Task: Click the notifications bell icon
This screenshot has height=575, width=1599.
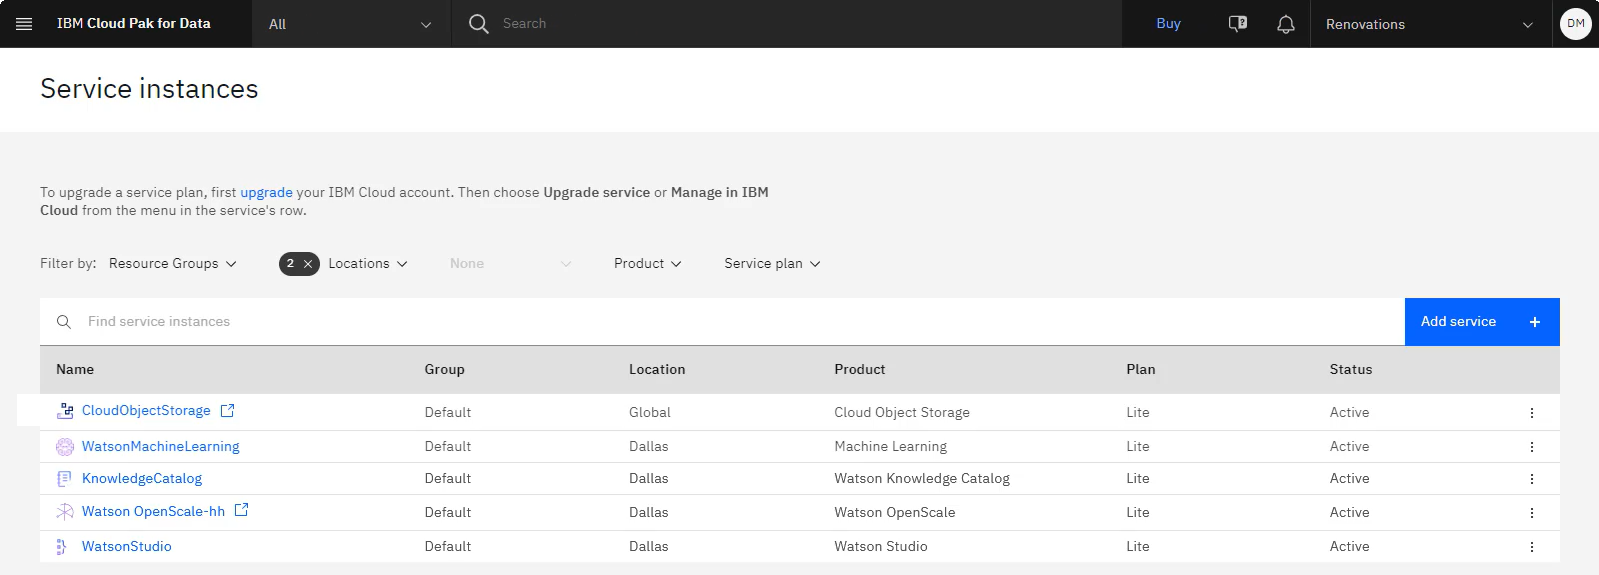Action: pos(1286,24)
